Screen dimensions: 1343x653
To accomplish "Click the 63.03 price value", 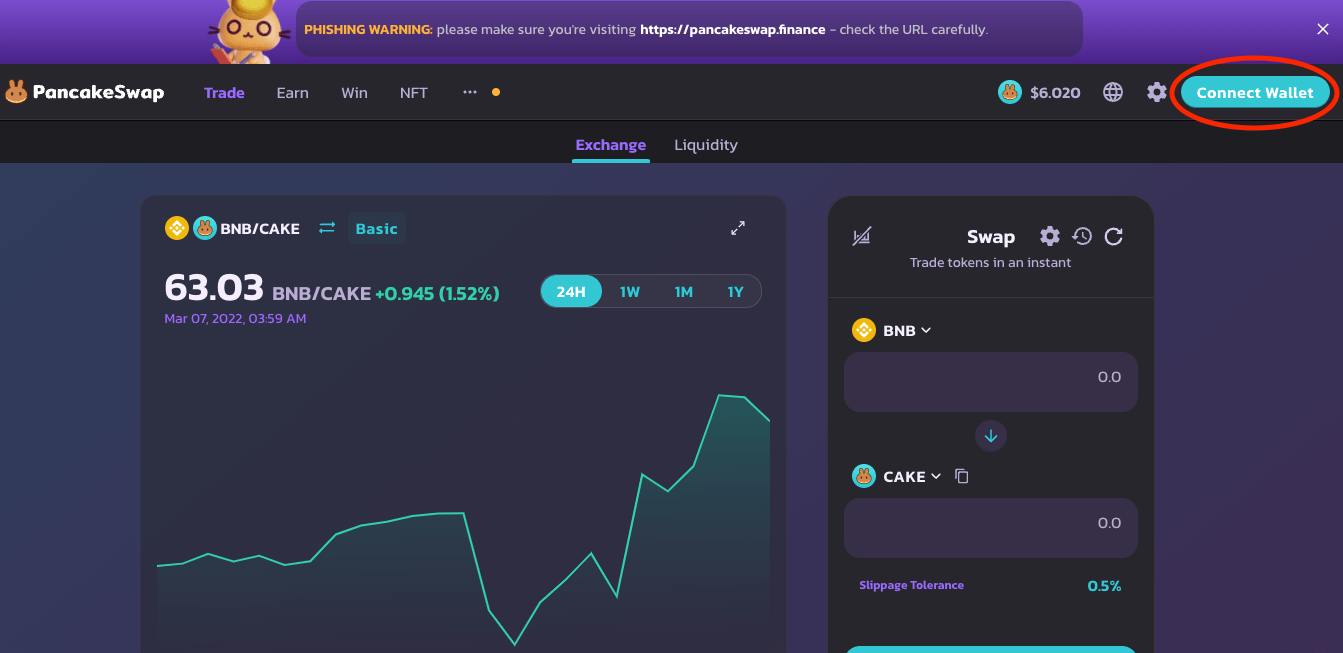I will click(214, 288).
